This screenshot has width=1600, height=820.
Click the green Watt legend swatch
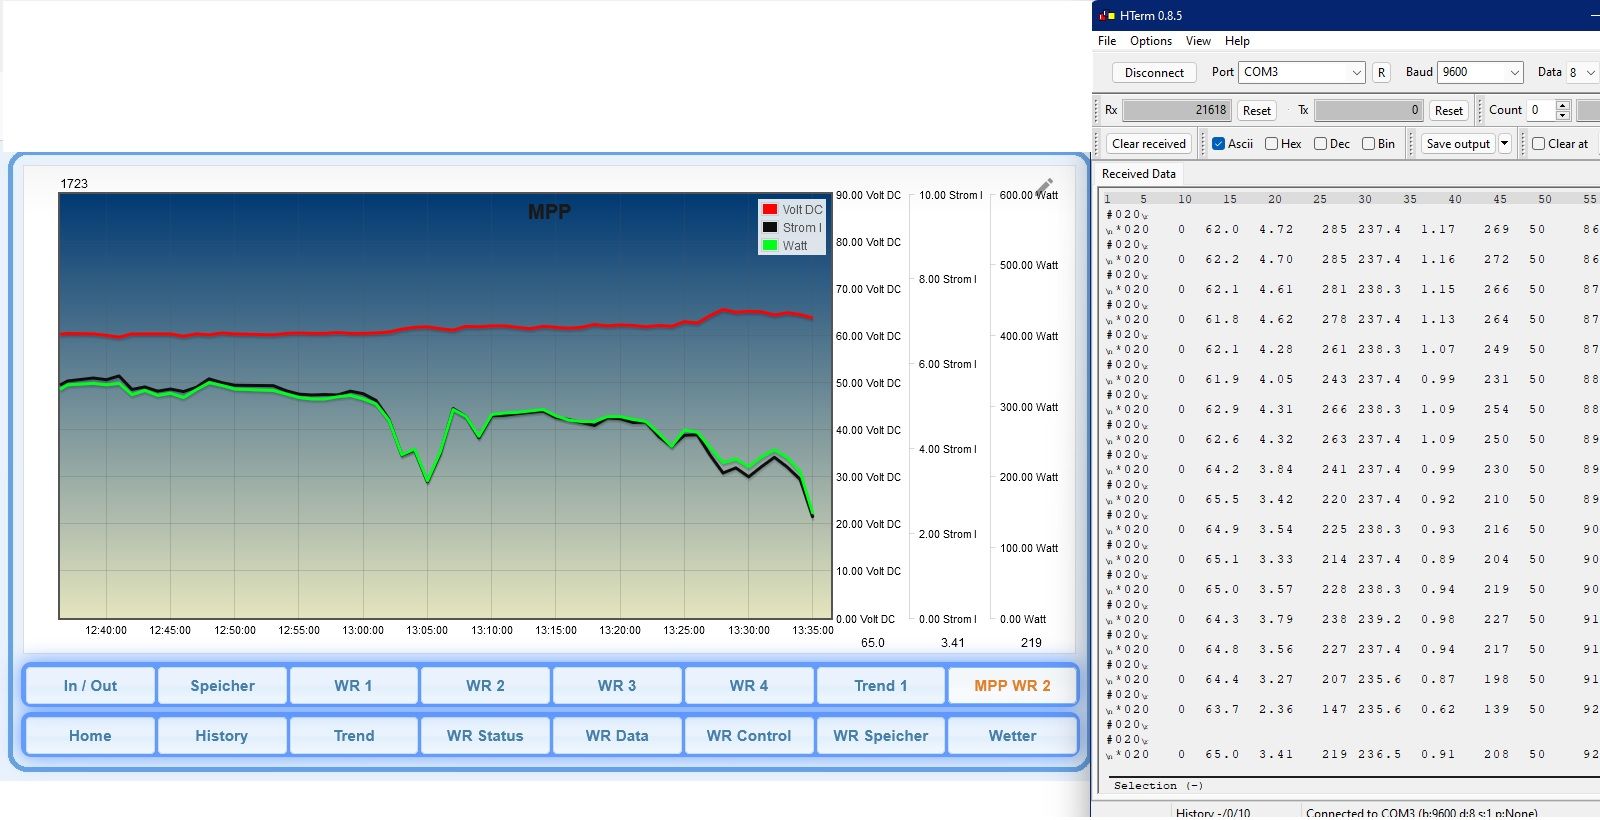770,245
